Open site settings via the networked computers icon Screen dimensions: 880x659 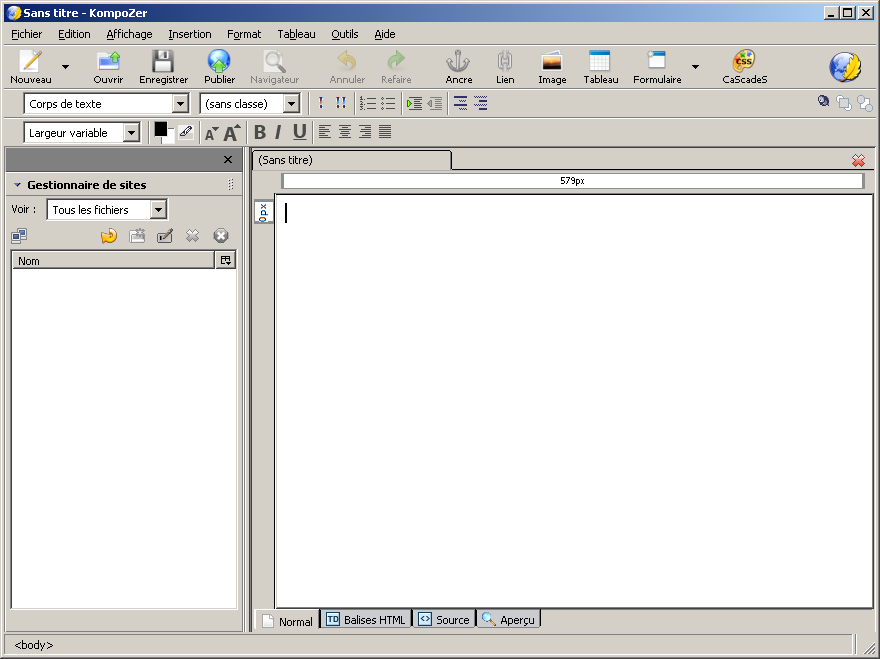tap(19, 236)
